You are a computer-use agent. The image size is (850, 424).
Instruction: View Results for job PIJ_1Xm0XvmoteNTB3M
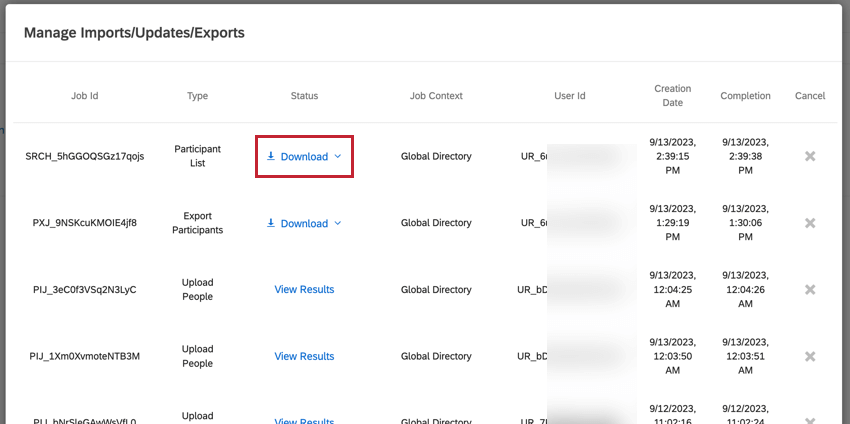point(304,356)
